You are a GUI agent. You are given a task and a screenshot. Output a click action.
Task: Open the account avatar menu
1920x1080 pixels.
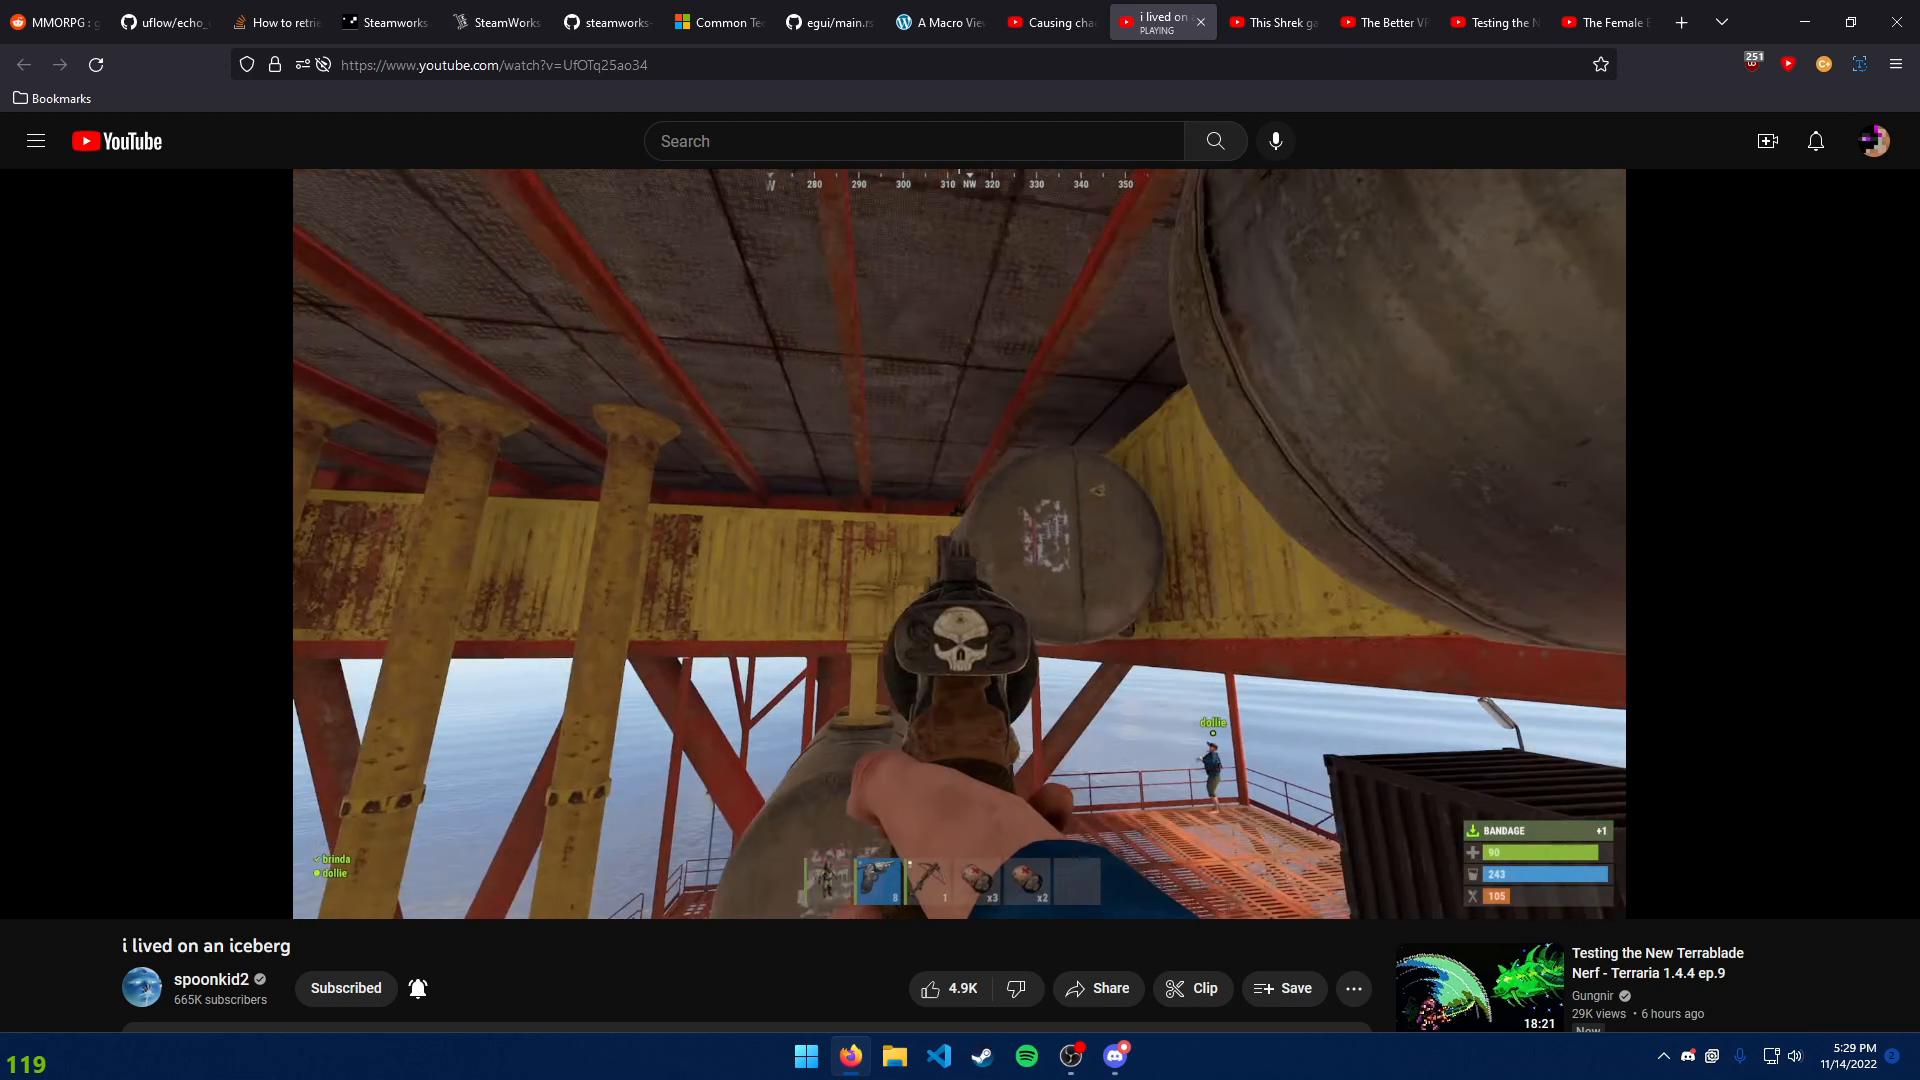(x=1874, y=141)
